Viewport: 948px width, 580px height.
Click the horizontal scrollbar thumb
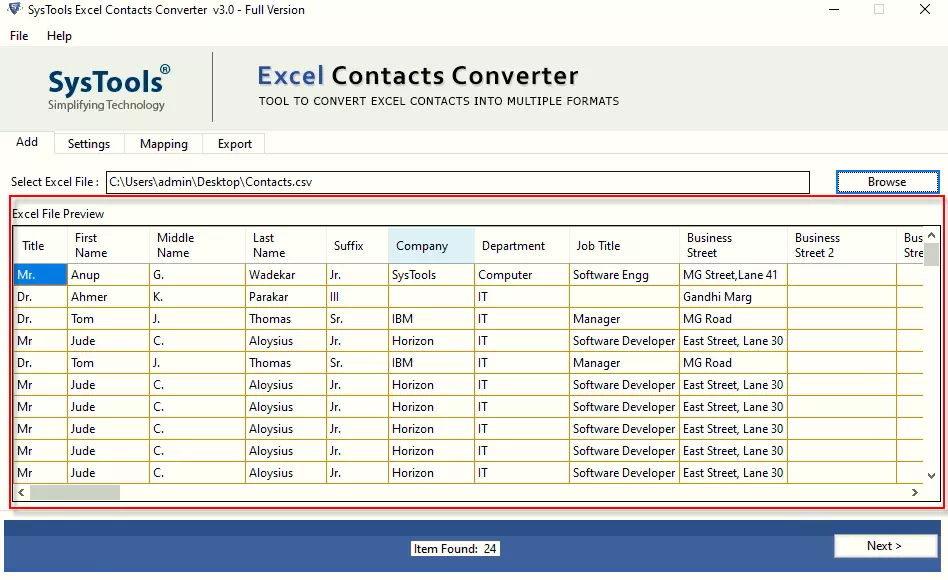[x=74, y=493]
